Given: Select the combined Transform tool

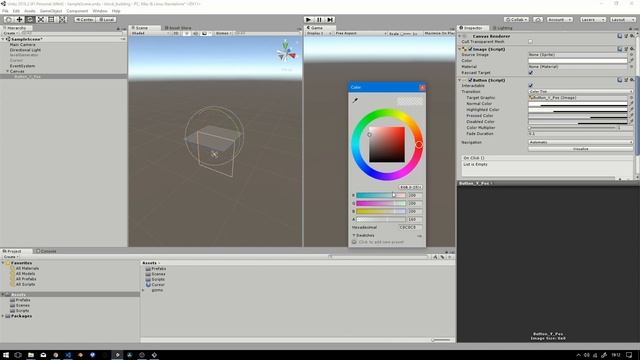Looking at the screenshot, I should pos(62,19).
